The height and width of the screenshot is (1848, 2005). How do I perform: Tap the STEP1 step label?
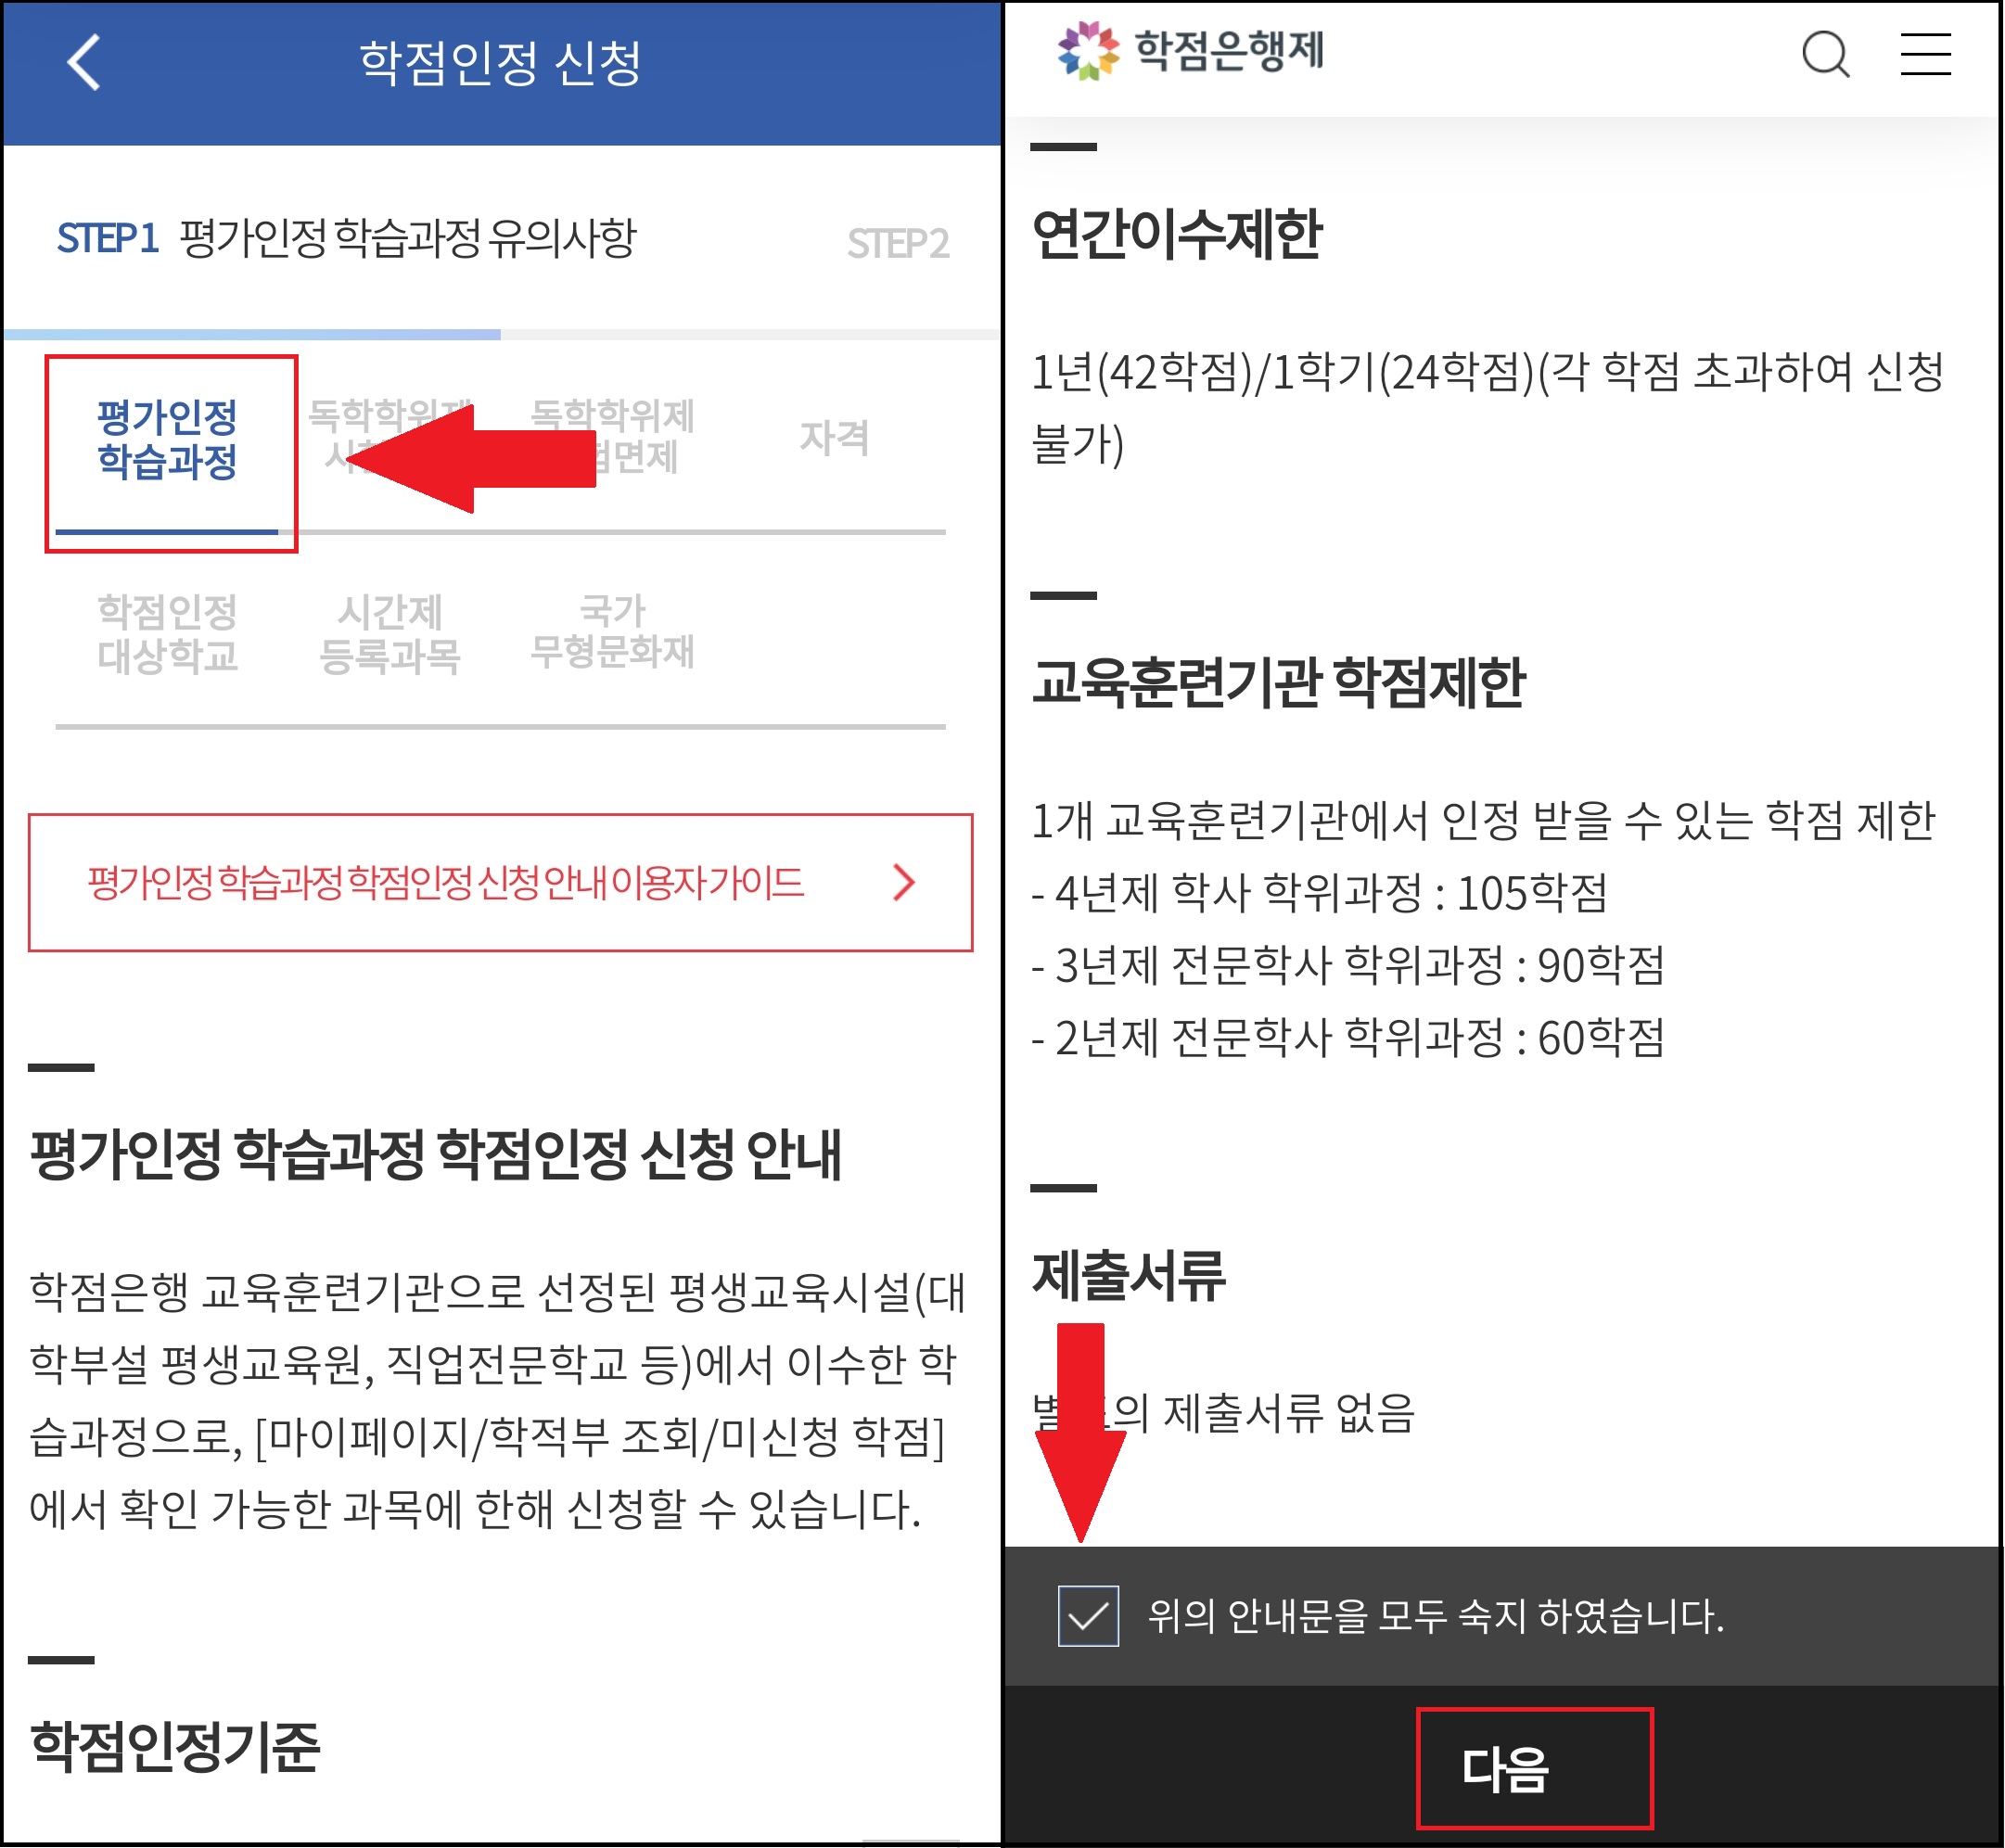click(107, 239)
